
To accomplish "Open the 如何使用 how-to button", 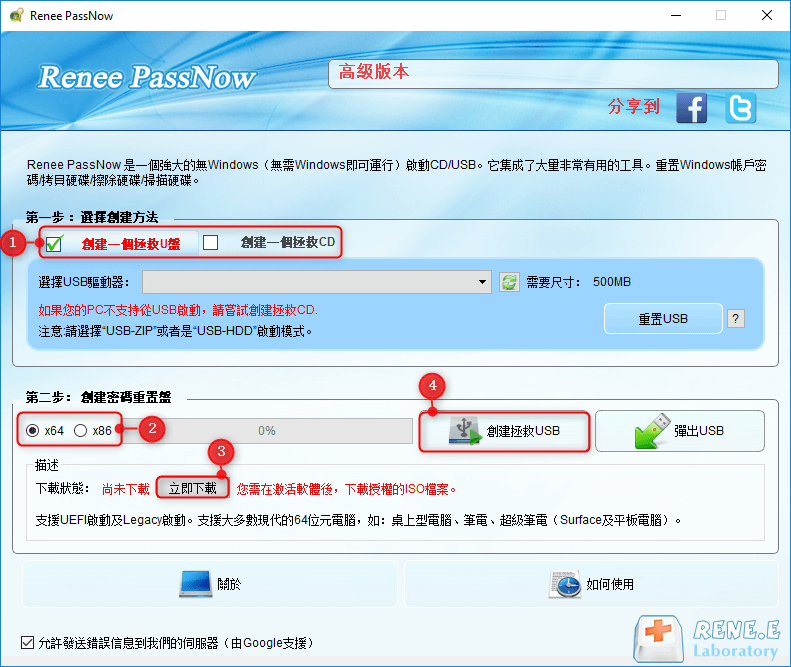I will tap(591, 584).
